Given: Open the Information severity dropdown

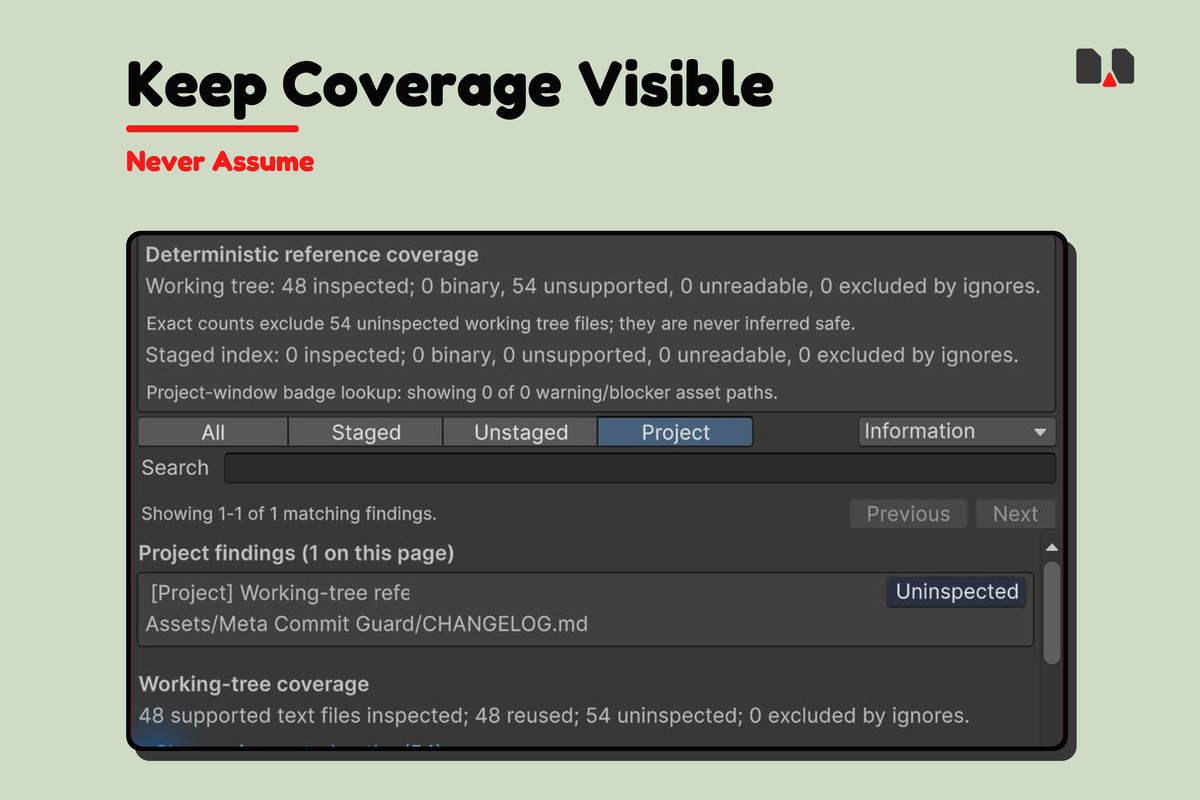Looking at the screenshot, I should 957,431.
